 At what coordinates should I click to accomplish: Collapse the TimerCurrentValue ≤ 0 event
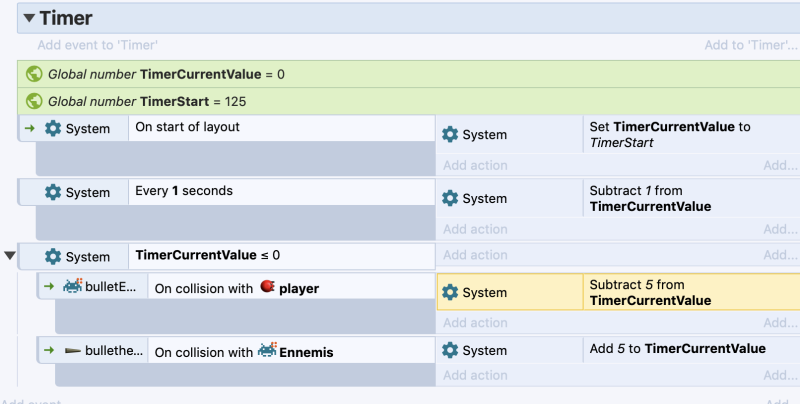pos(10,255)
